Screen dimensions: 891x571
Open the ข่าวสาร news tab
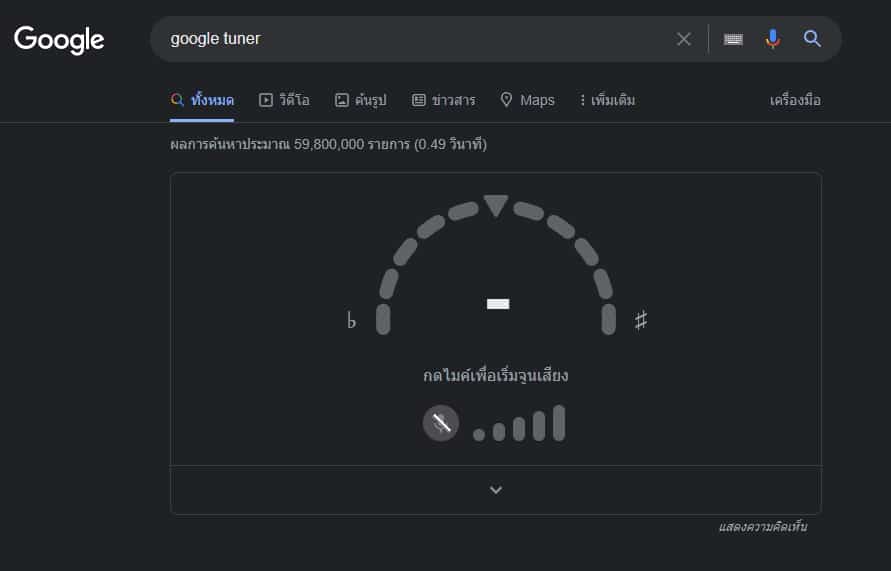click(443, 101)
